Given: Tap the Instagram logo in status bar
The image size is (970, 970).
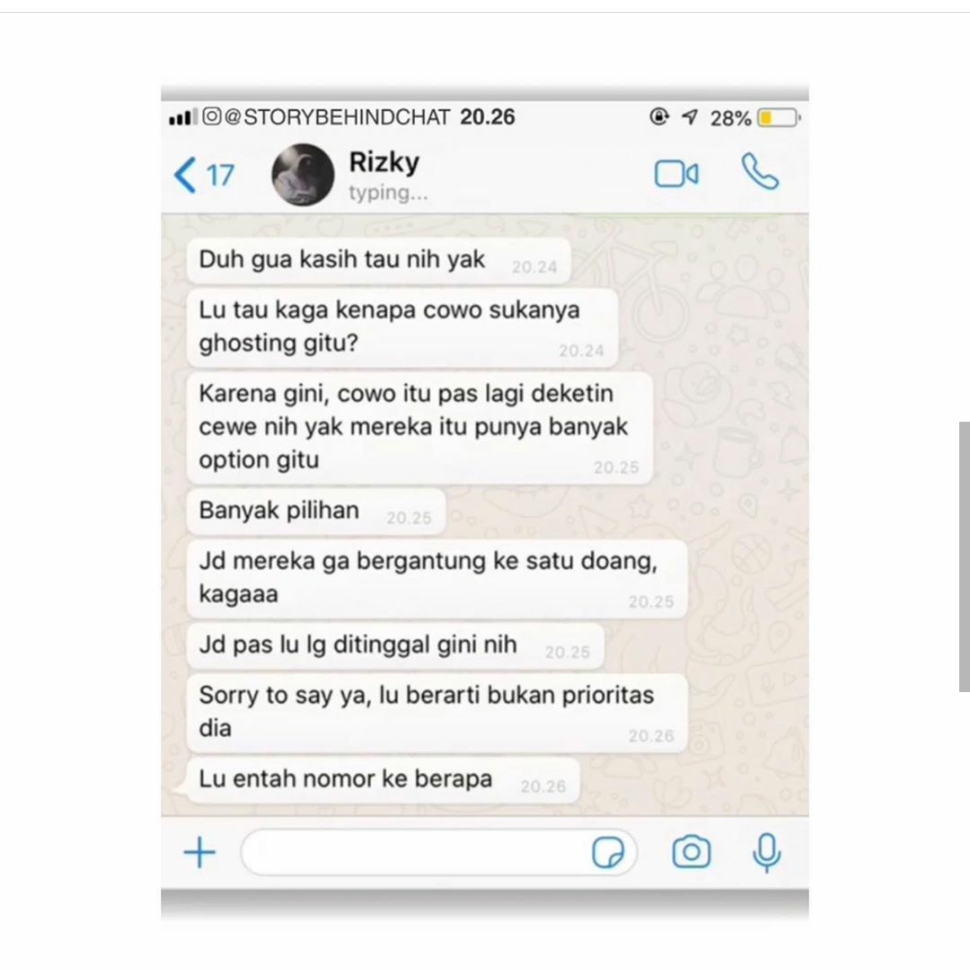Looking at the screenshot, I should 212,116.
